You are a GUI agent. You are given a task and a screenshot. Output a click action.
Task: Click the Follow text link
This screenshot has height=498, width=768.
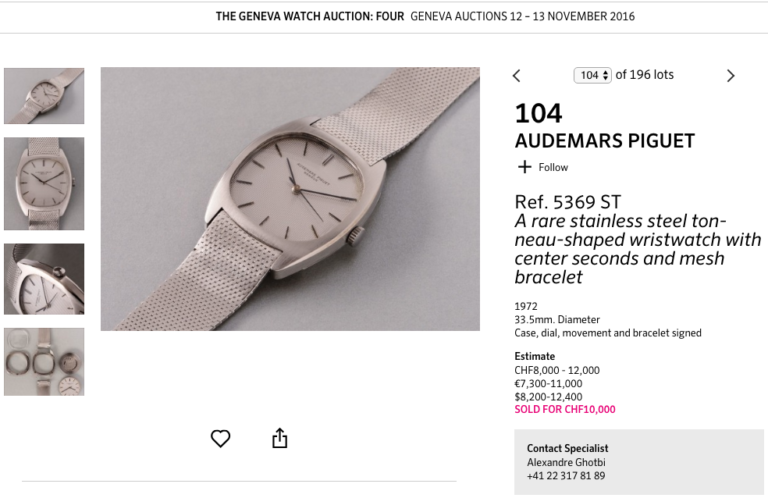[553, 167]
